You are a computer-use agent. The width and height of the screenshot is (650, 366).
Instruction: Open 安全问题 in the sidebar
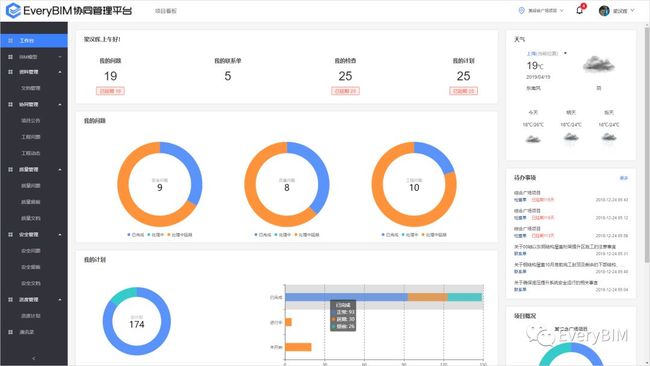[31, 251]
